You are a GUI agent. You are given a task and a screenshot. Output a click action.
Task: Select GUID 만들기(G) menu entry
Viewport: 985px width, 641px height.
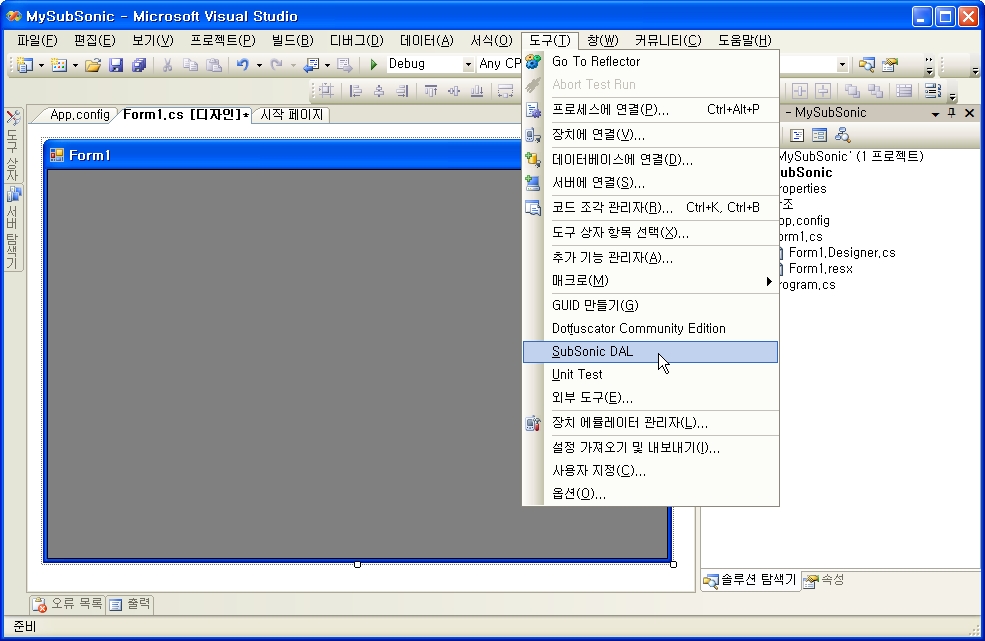[650, 305]
